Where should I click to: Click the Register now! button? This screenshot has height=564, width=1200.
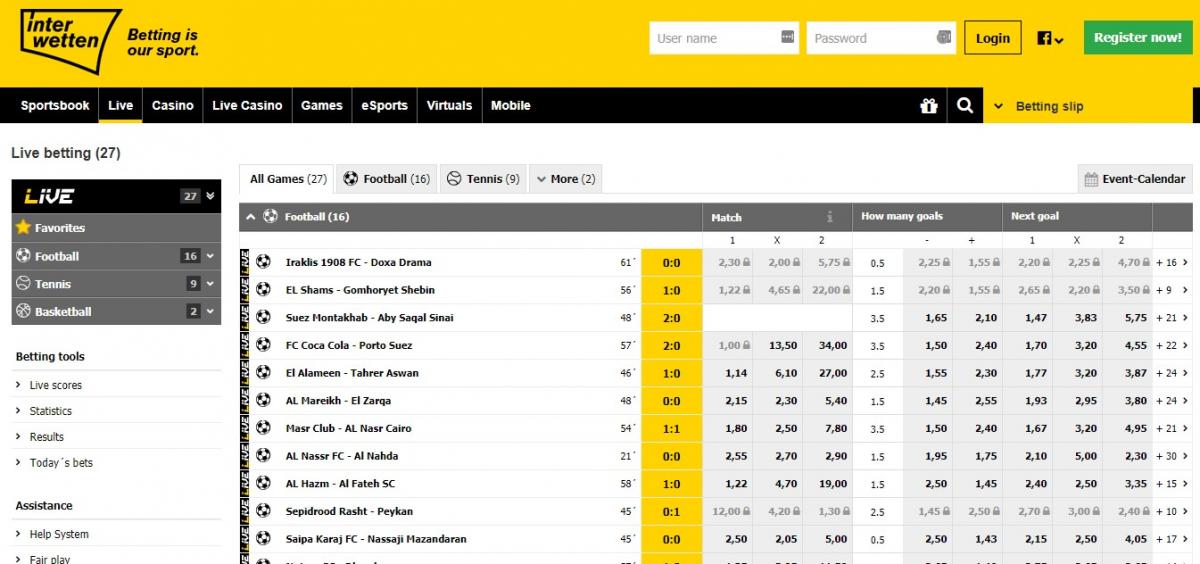point(1138,38)
